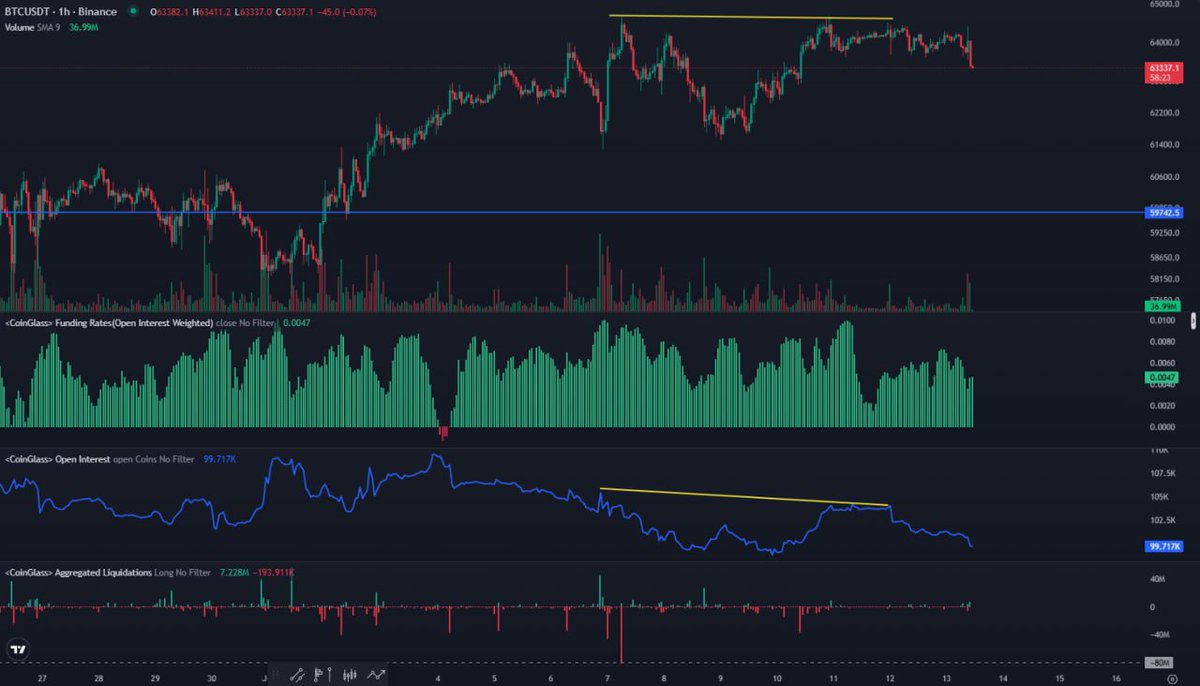
Task: Click the liquidation value 7.228M
Action: click(x=233, y=572)
